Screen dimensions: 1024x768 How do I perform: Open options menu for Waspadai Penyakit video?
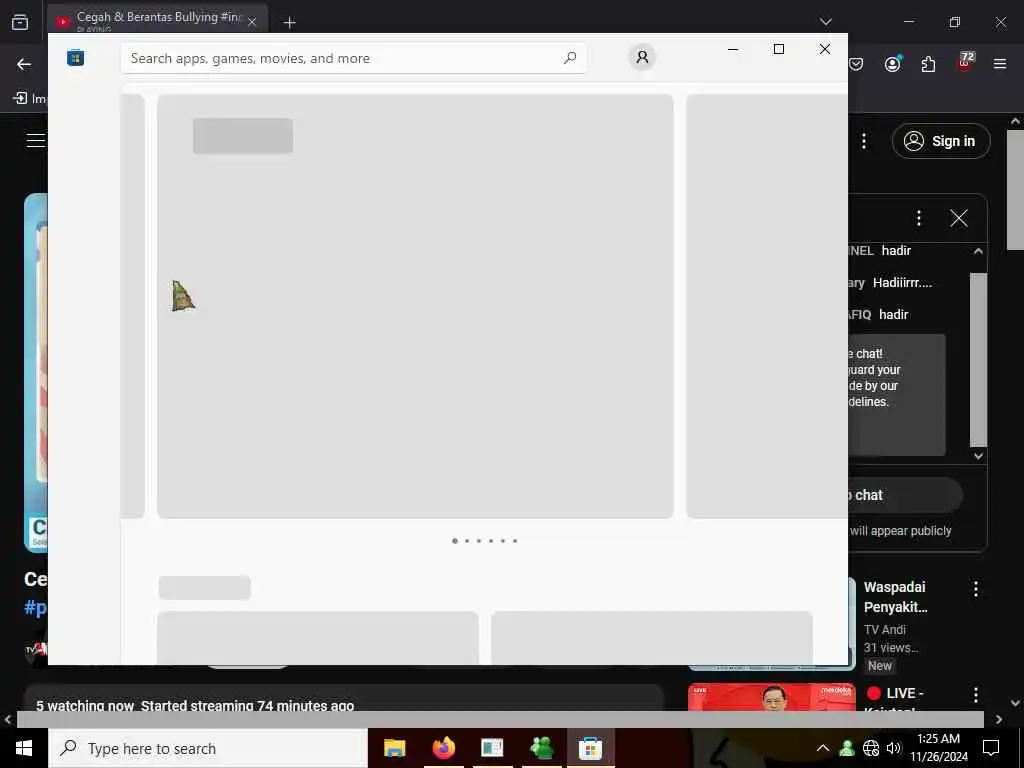(x=976, y=589)
